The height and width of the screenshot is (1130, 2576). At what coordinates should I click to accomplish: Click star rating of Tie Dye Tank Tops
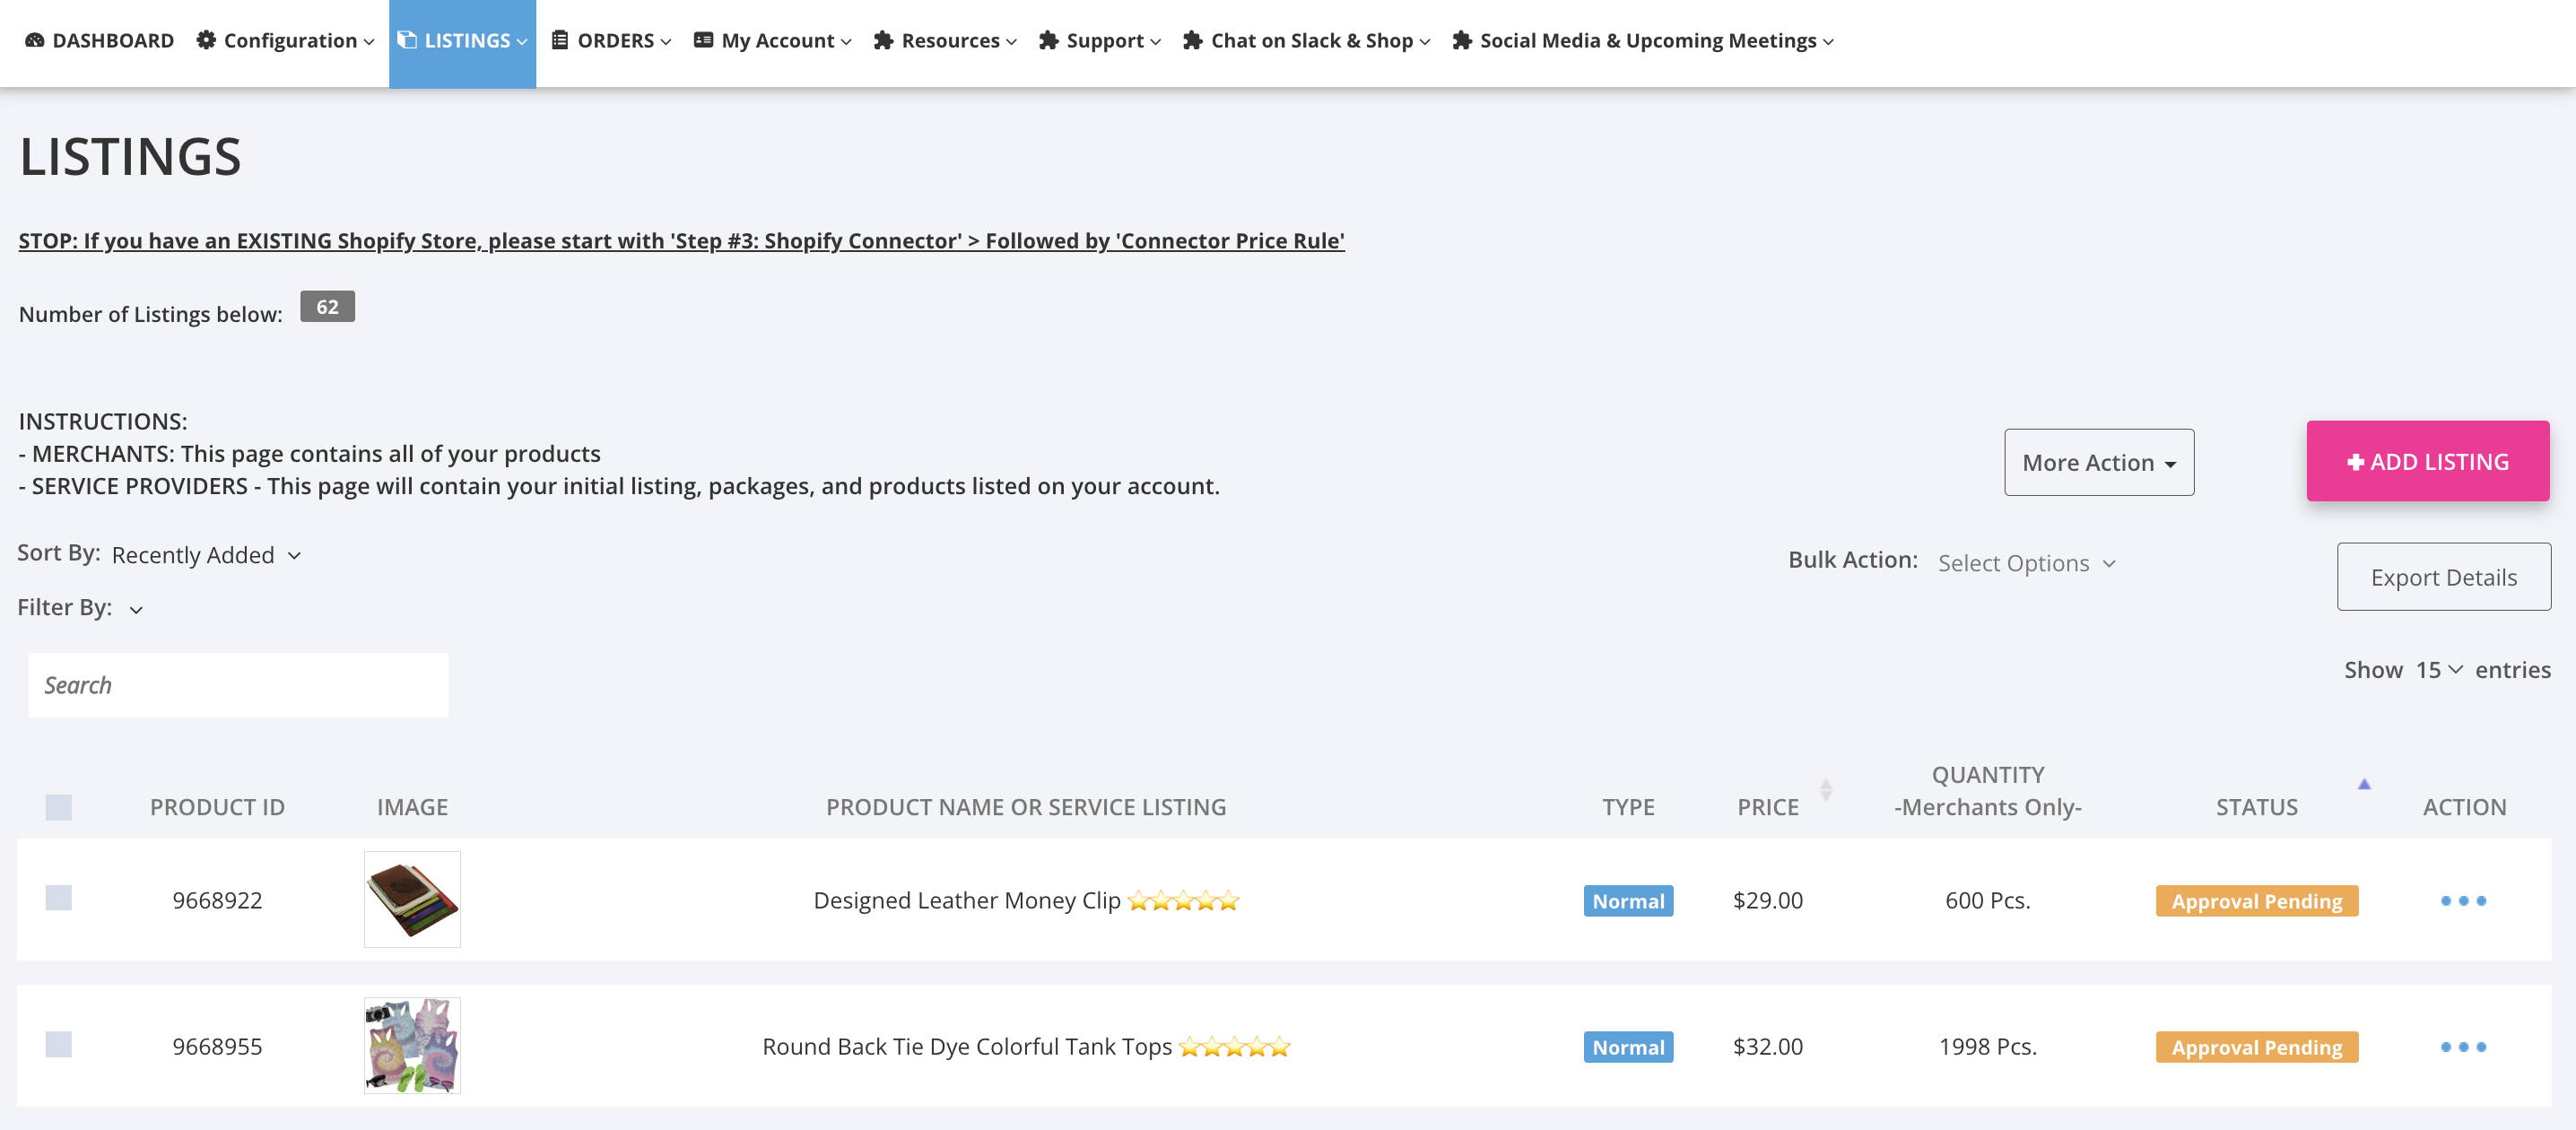point(1235,1047)
